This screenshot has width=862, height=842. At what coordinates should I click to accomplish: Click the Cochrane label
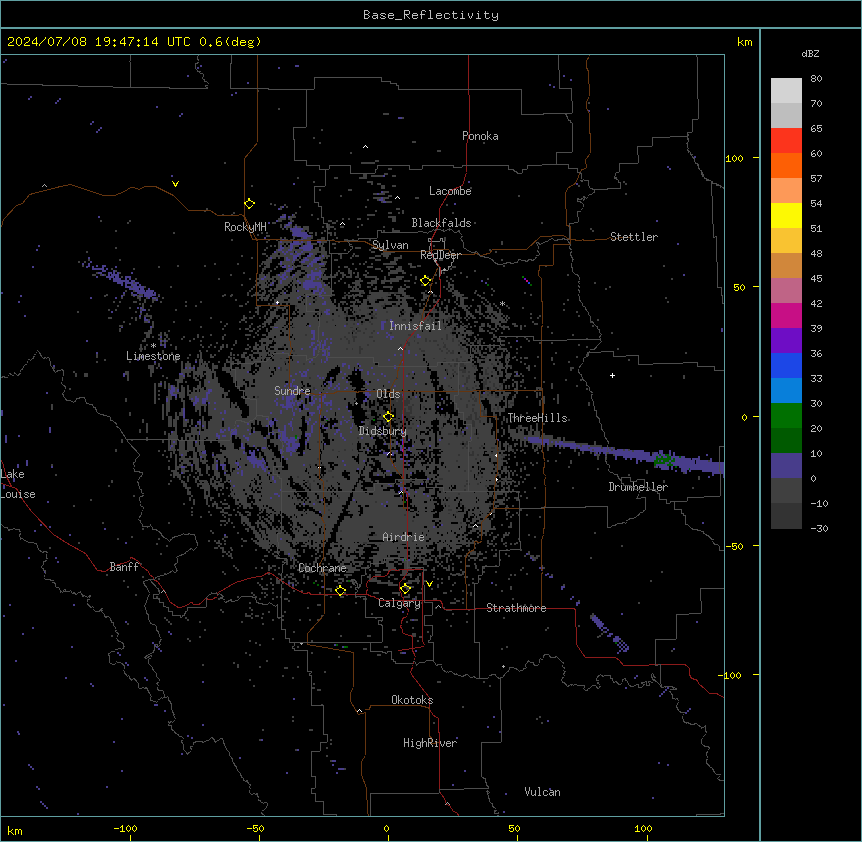tap(322, 568)
